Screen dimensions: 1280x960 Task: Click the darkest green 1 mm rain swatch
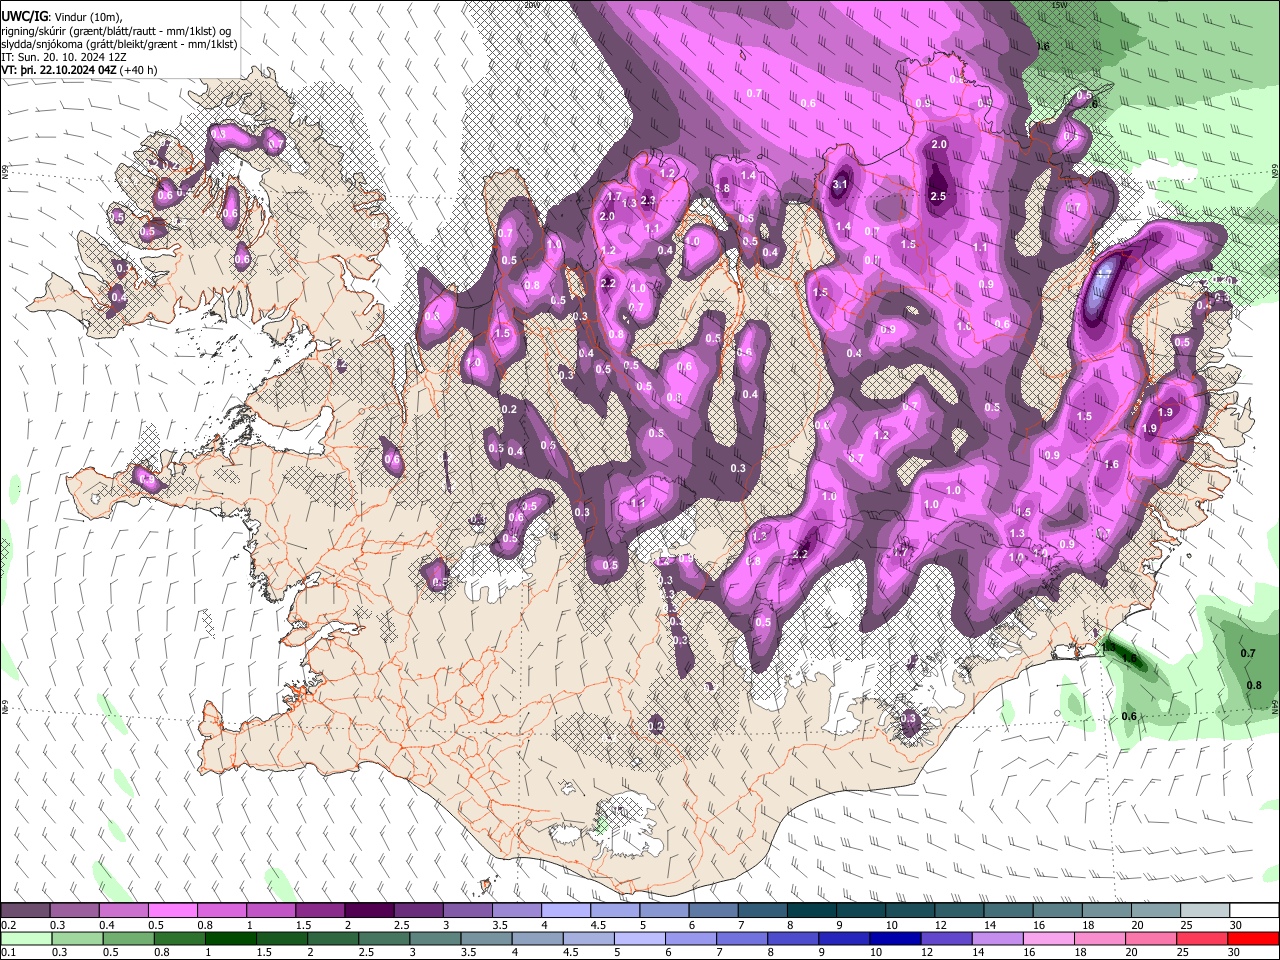tap(231, 938)
